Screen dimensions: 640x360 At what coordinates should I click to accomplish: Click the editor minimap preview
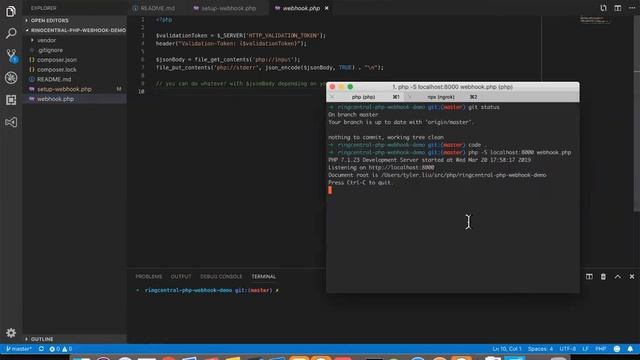(595, 20)
